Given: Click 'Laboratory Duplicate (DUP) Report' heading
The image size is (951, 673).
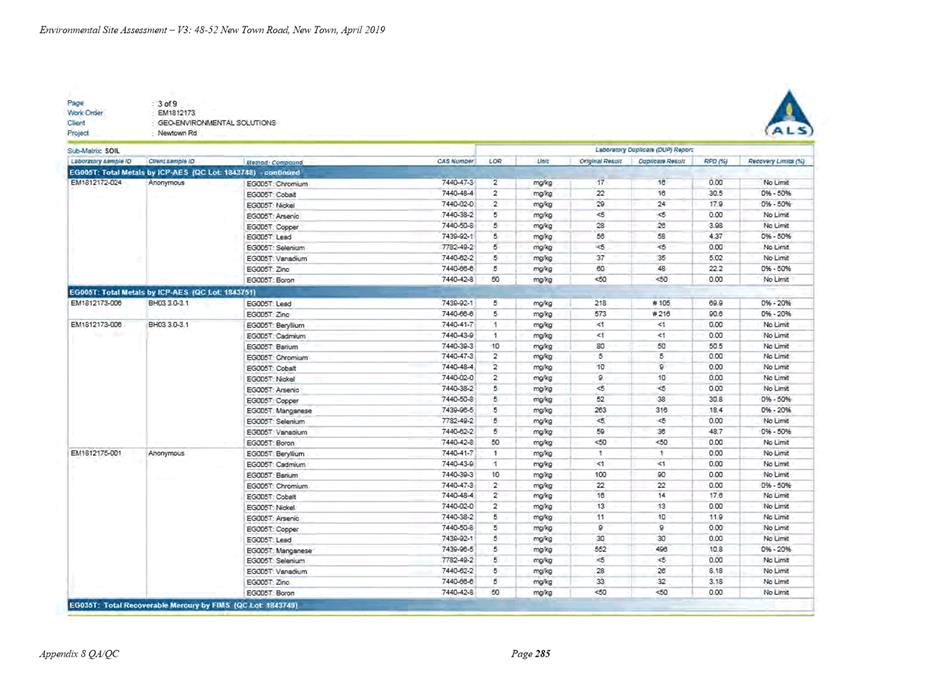Looking at the screenshot, I should coord(644,150).
